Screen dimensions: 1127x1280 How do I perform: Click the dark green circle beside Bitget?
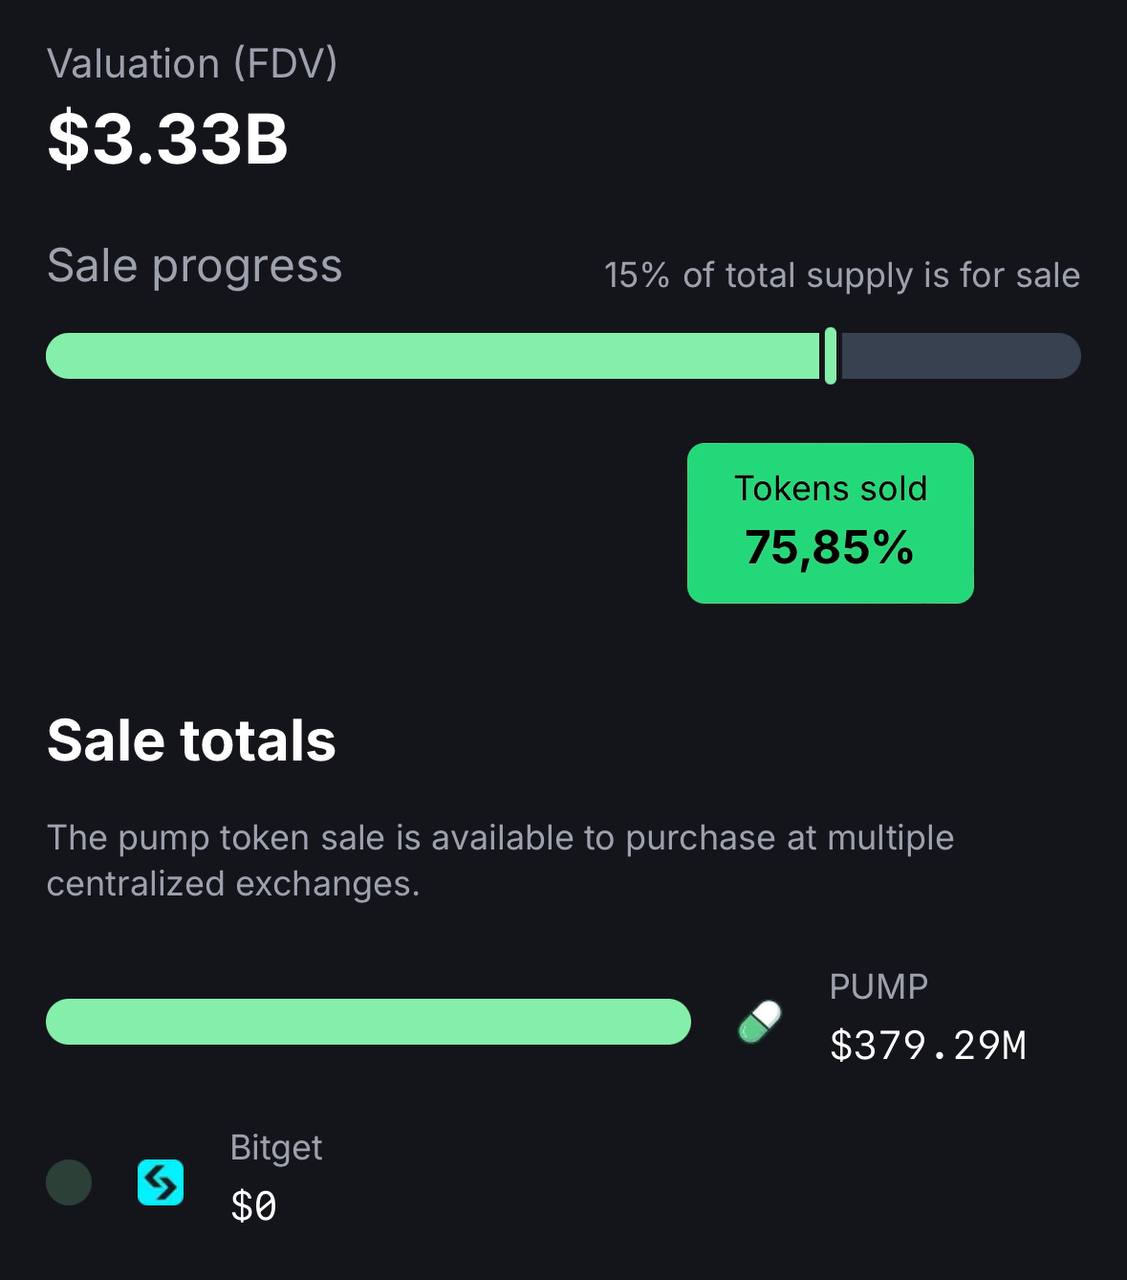coord(69,1182)
